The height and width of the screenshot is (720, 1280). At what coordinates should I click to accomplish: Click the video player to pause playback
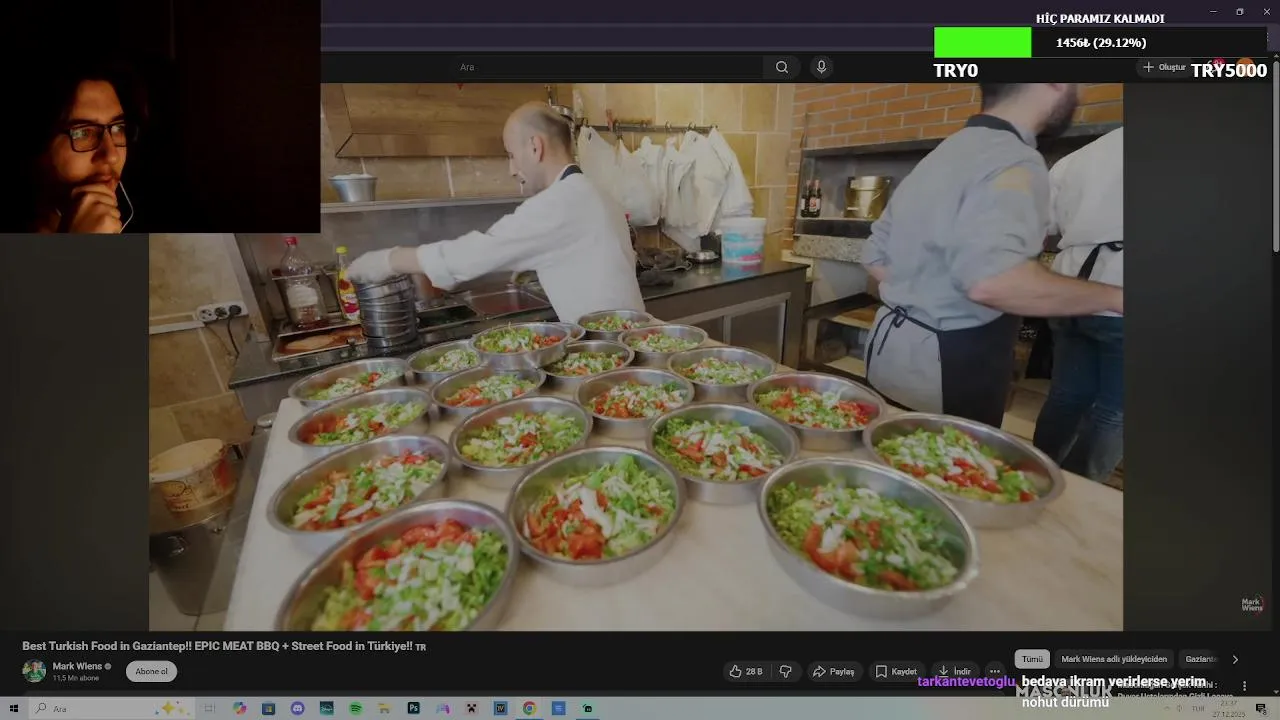(x=636, y=357)
